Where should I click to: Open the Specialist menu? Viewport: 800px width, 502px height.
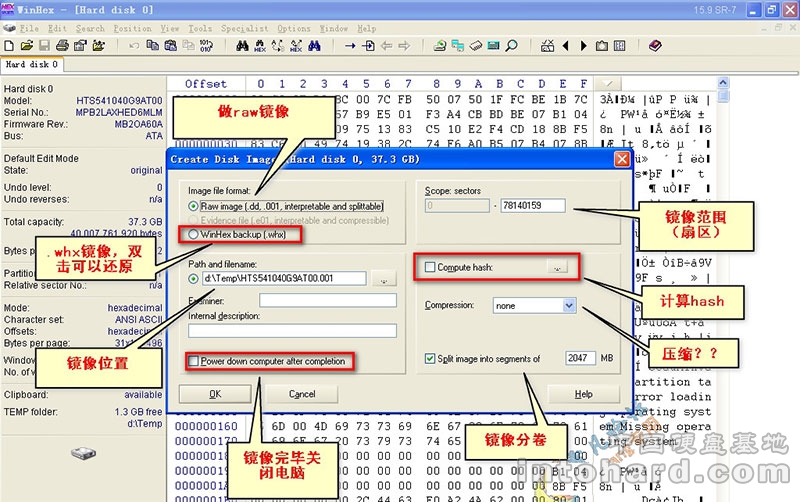[x=244, y=29]
